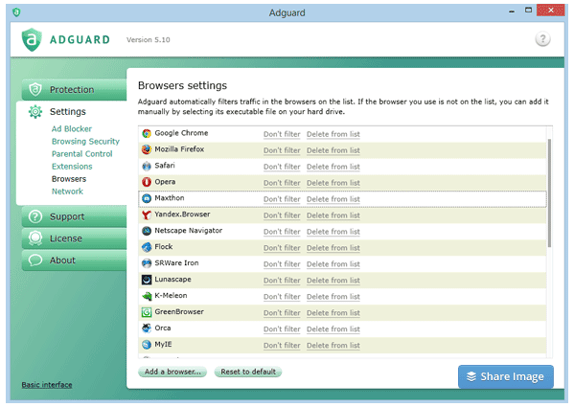The image size is (574, 407).
Task: Click the Yandex.Browser Y icon
Action: pos(146,215)
